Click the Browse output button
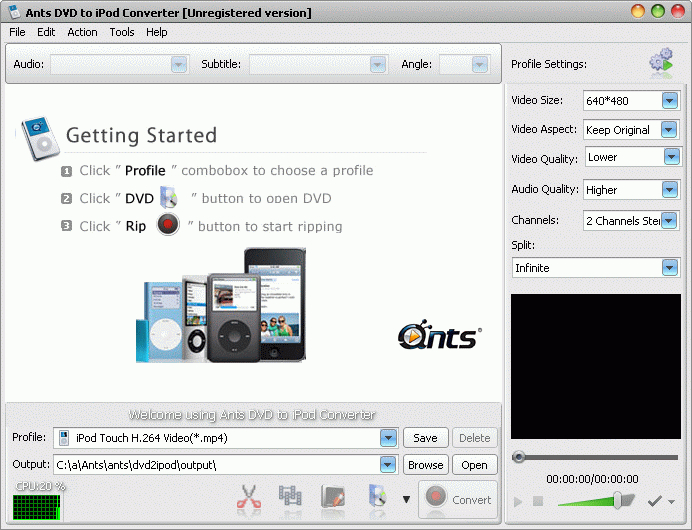Image resolution: width=692 pixels, height=530 pixels. tap(425, 465)
